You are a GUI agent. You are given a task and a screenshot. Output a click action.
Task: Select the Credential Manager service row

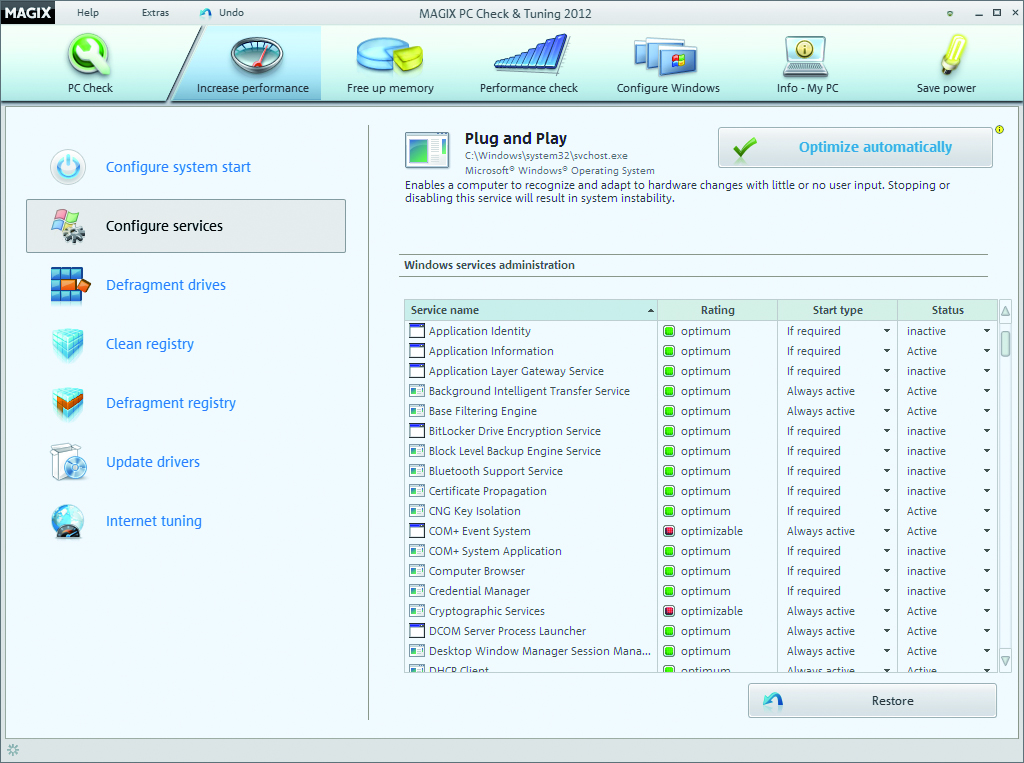[700, 591]
